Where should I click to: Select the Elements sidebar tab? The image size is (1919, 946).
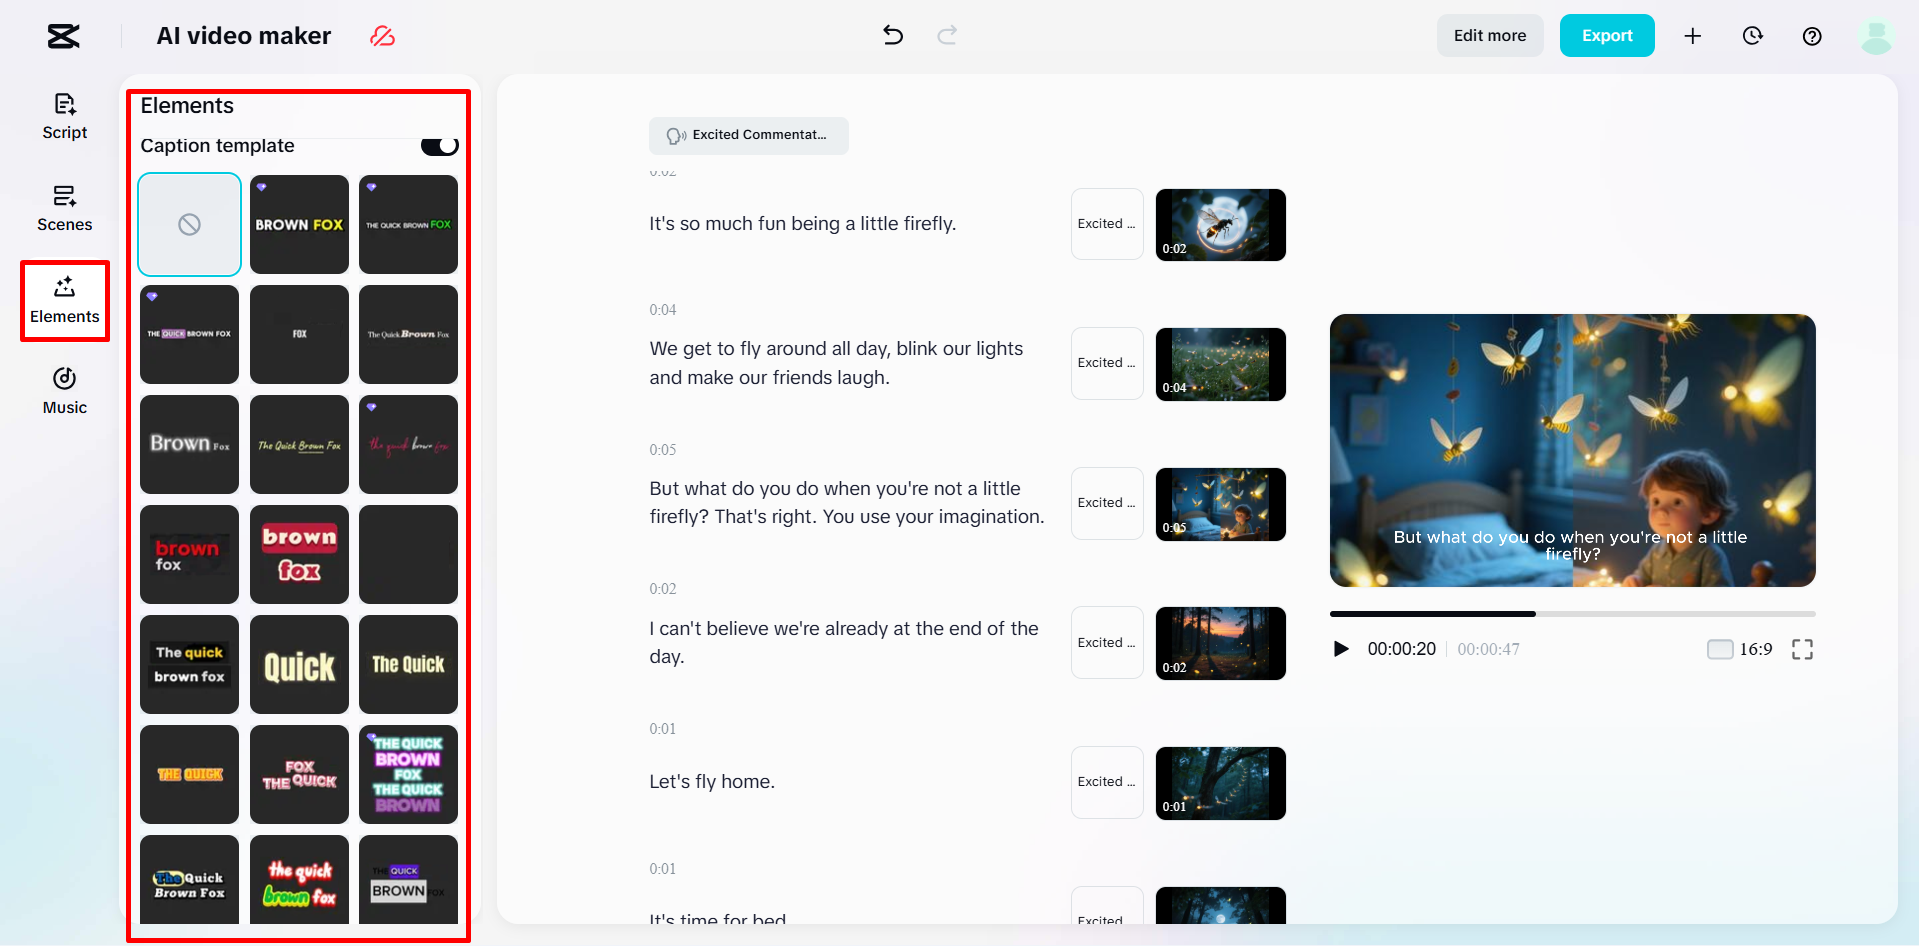pos(65,301)
